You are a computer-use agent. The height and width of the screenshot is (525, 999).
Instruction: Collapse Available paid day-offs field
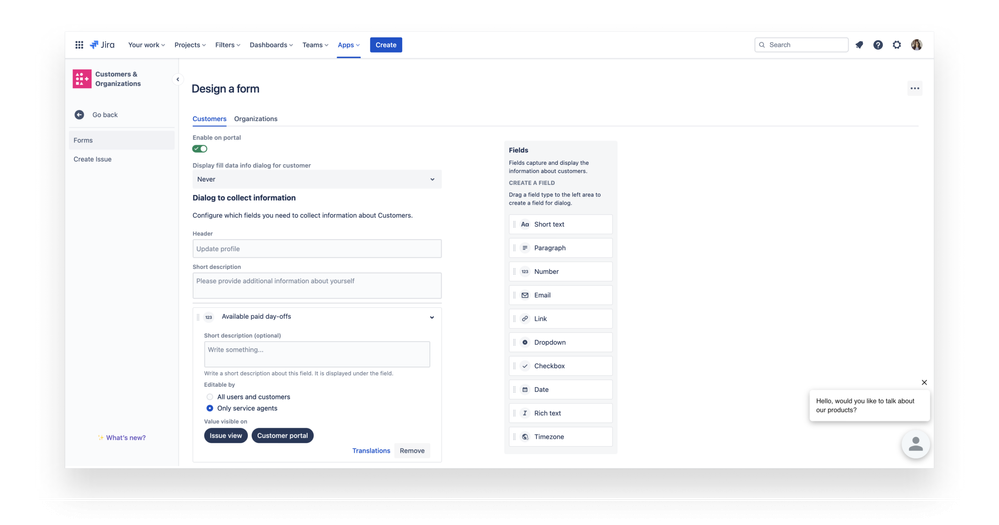coord(432,317)
